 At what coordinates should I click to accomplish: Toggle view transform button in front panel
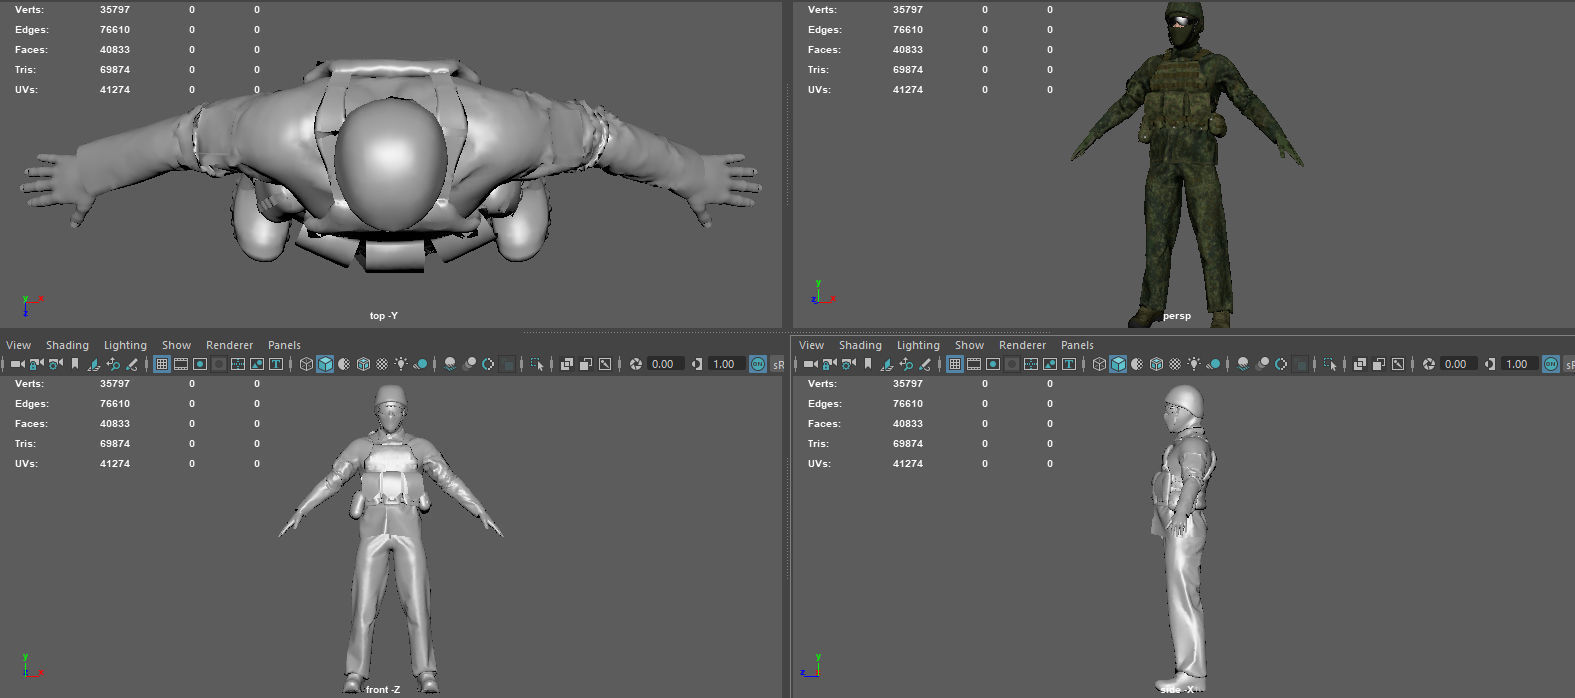(x=757, y=364)
